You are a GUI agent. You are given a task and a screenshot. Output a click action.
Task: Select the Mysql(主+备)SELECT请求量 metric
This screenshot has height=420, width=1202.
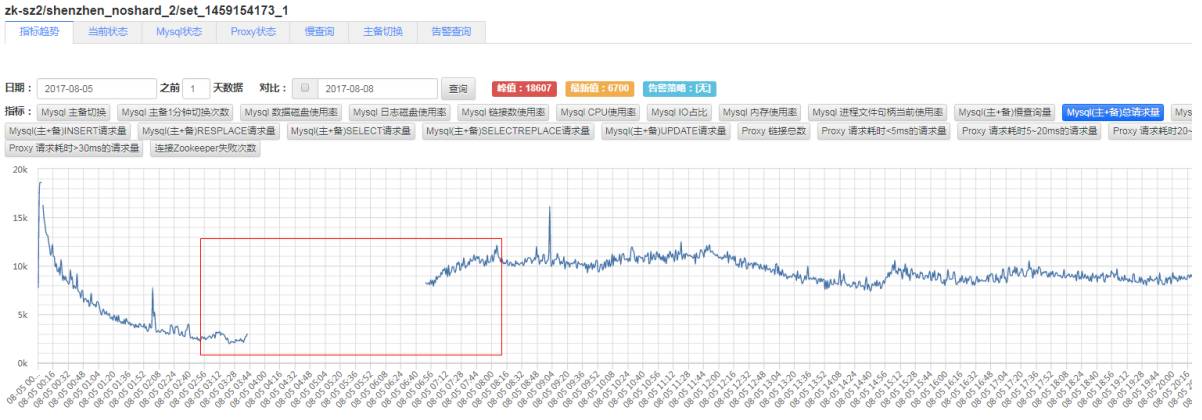tap(351, 131)
